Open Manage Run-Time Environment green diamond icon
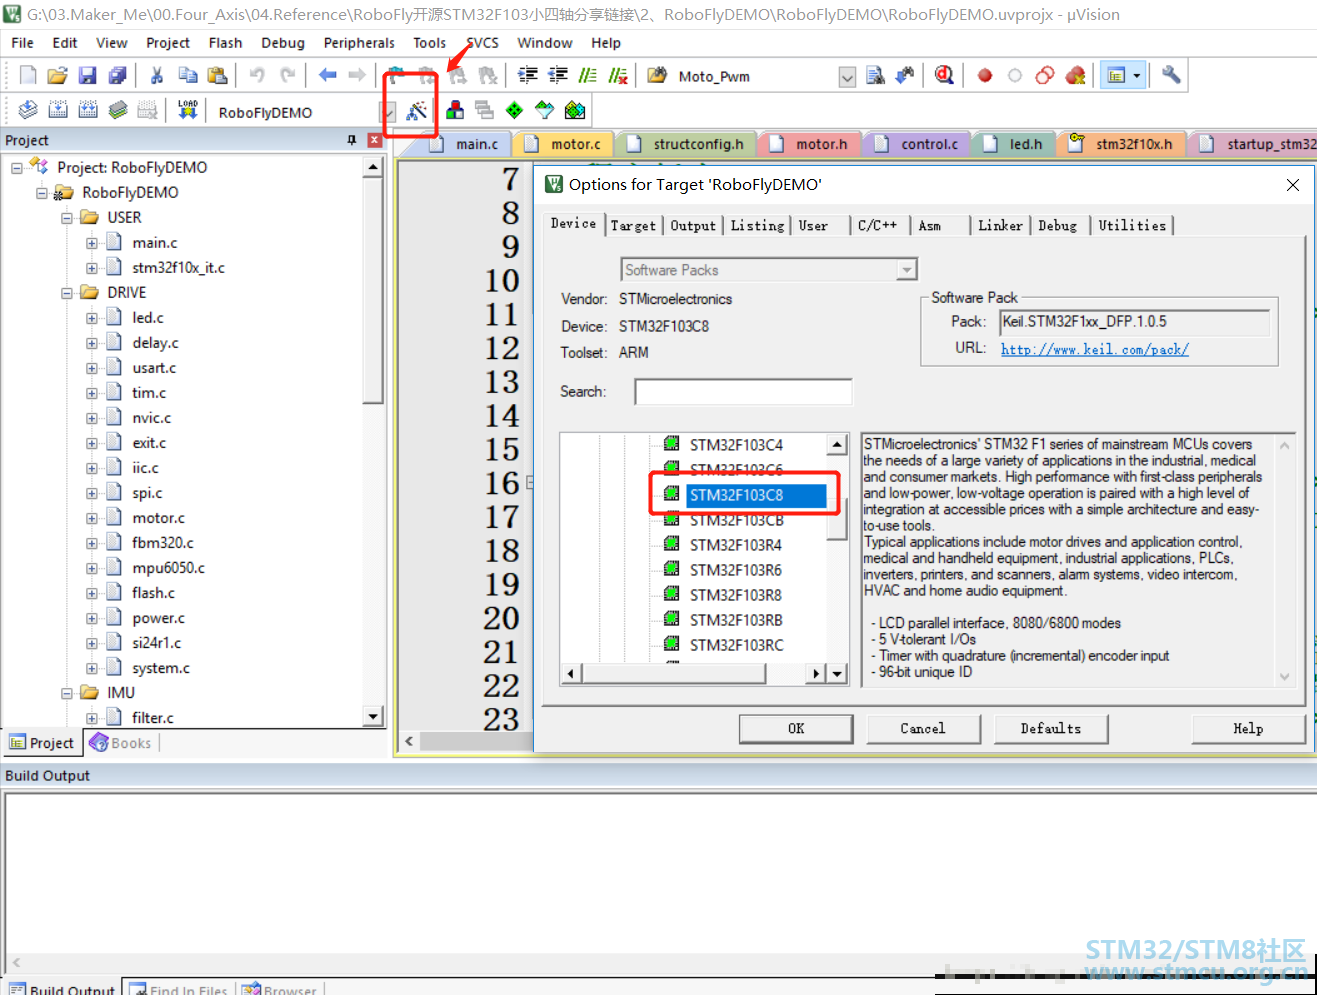 [x=514, y=110]
